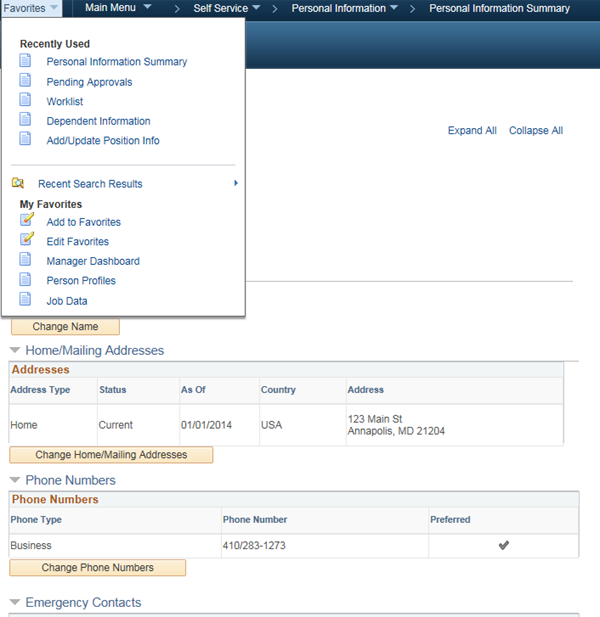Click Change Home/Mailing Addresses button

[111, 455]
